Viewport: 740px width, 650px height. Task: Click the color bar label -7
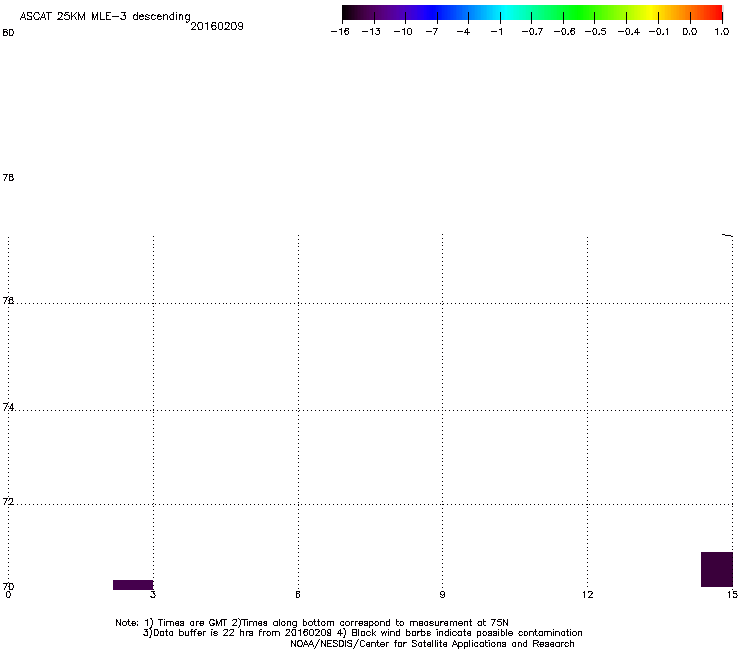click(432, 32)
